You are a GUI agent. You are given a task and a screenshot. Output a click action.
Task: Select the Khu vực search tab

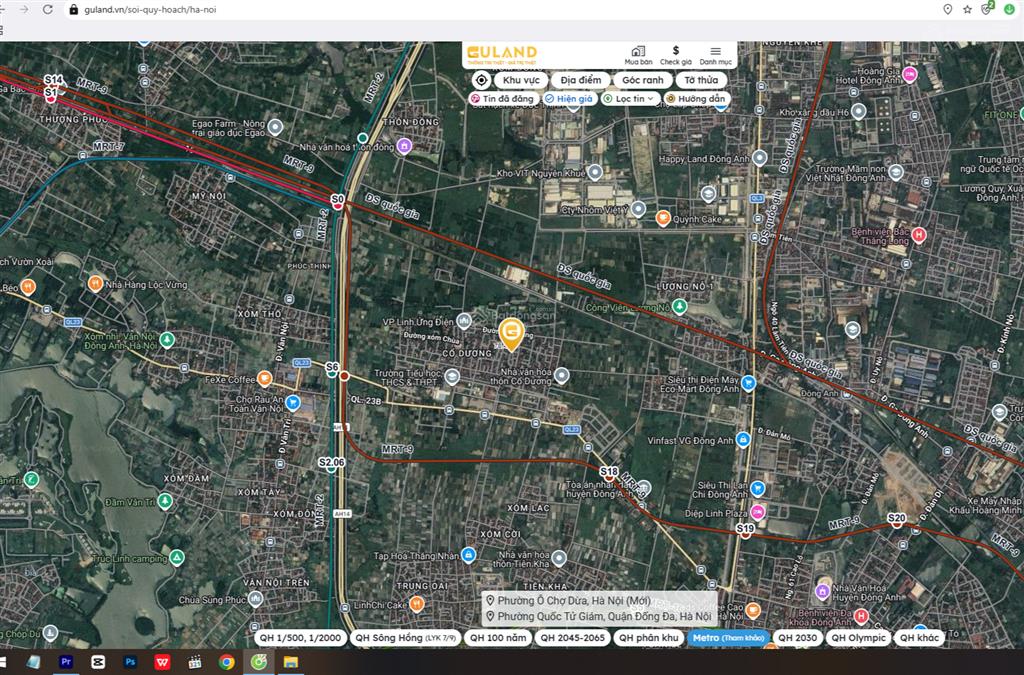pyautogui.click(x=521, y=80)
